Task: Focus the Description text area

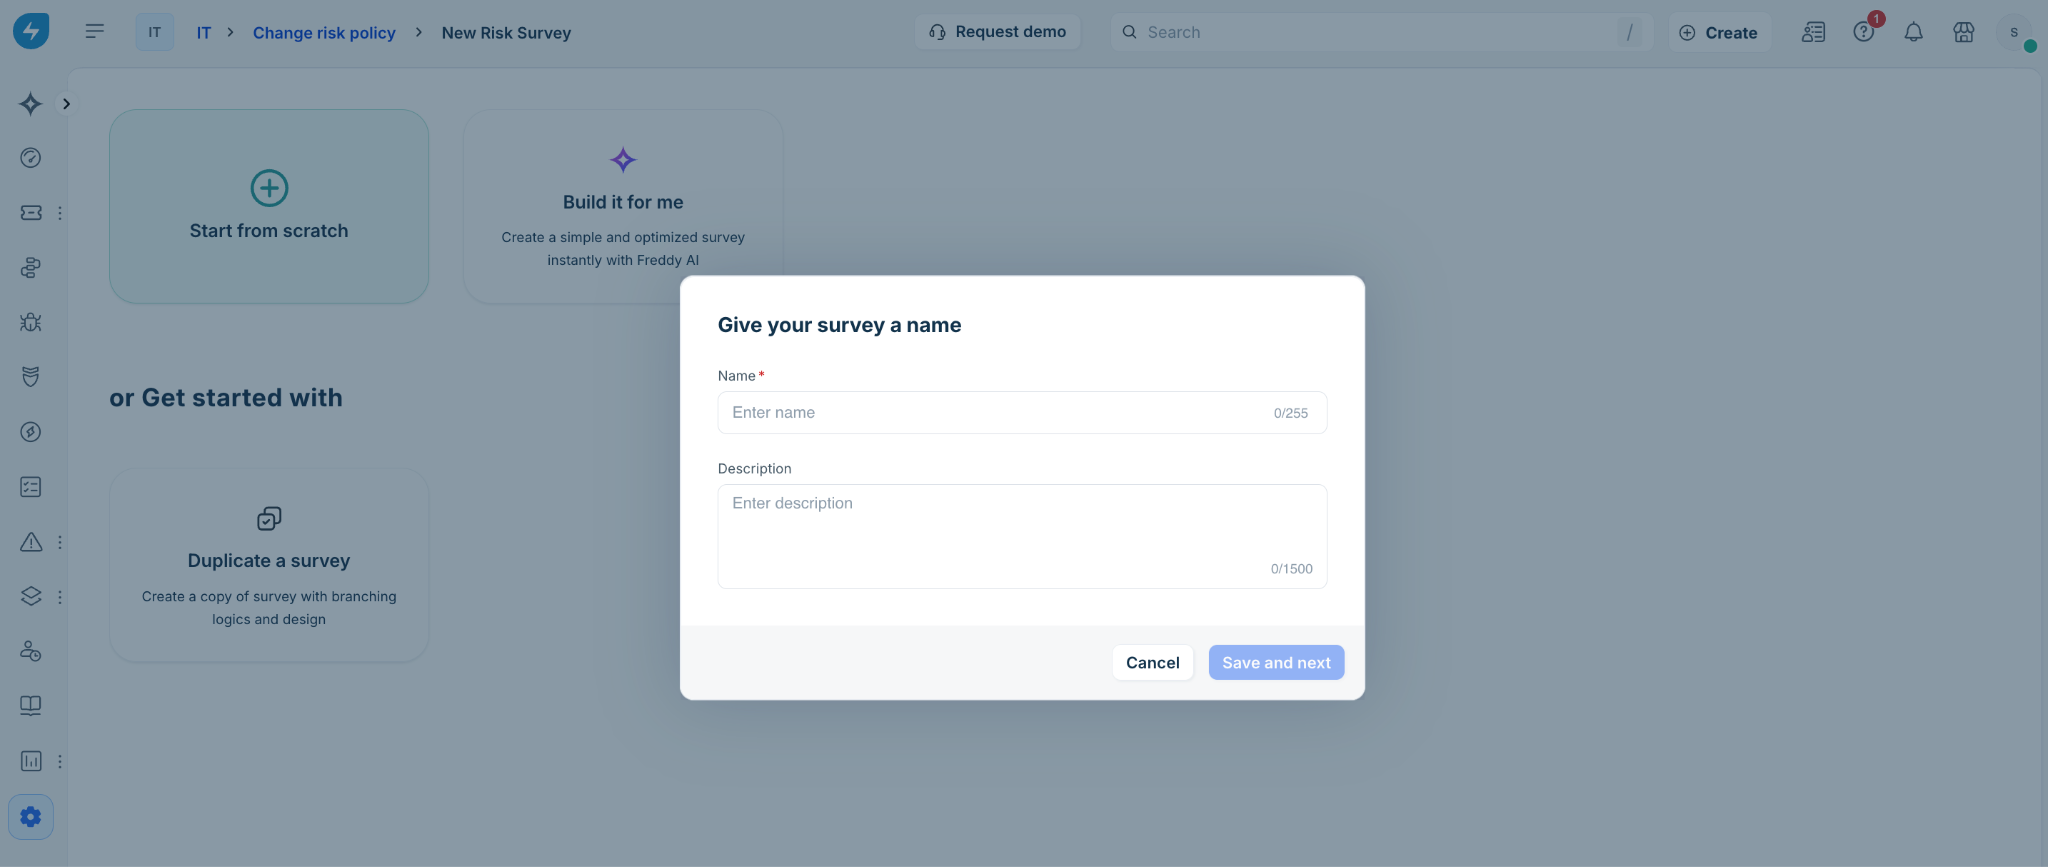Action: point(1022,536)
